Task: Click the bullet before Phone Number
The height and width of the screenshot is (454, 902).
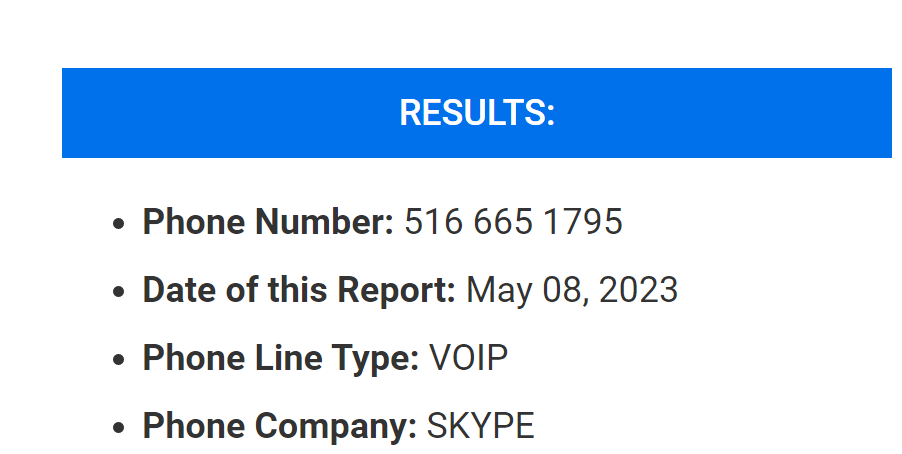Action: point(119,223)
